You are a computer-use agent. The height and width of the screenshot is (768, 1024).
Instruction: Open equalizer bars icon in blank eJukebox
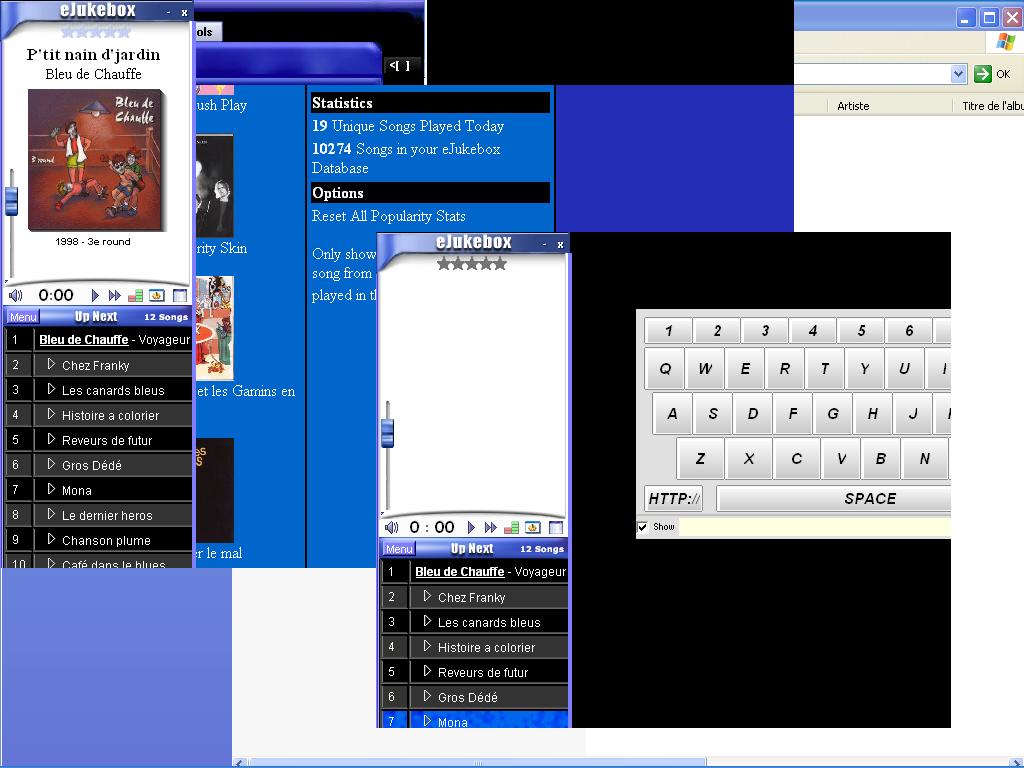pos(512,528)
